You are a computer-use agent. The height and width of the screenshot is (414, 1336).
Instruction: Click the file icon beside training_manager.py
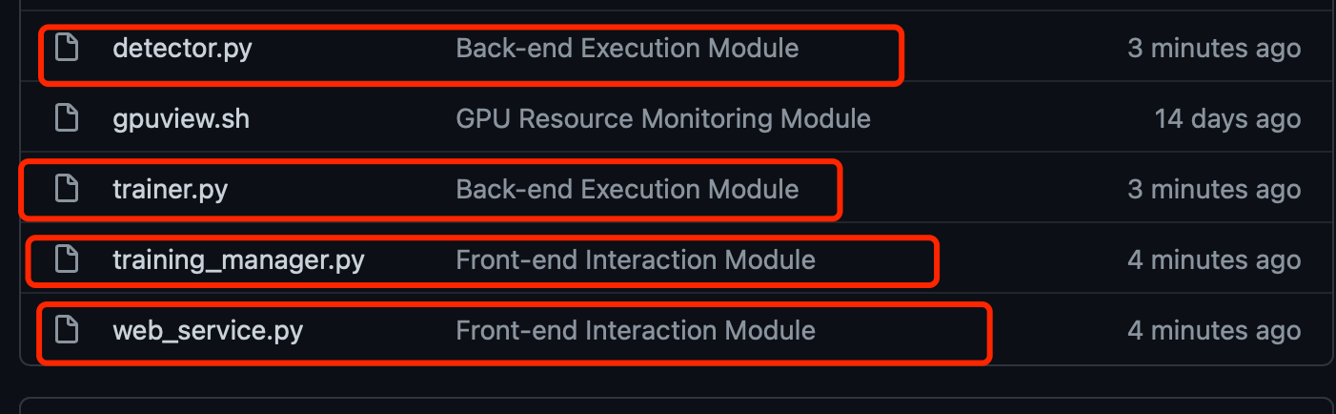pyautogui.click(x=66, y=260)
